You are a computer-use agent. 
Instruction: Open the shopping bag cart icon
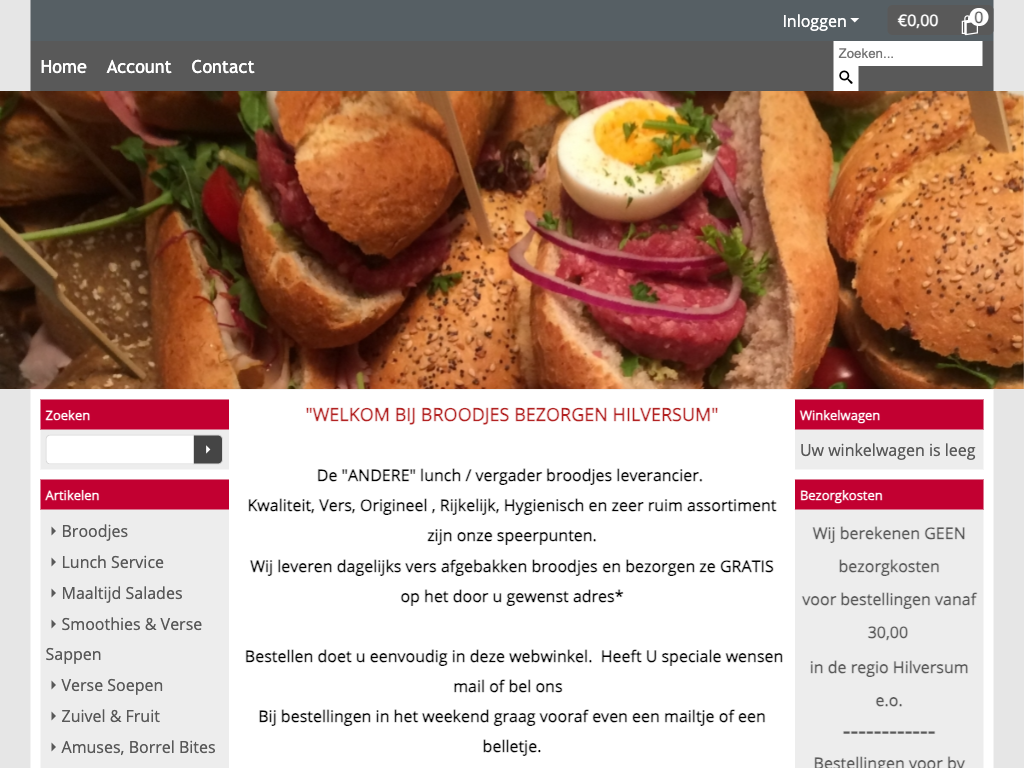click(969, 25)
